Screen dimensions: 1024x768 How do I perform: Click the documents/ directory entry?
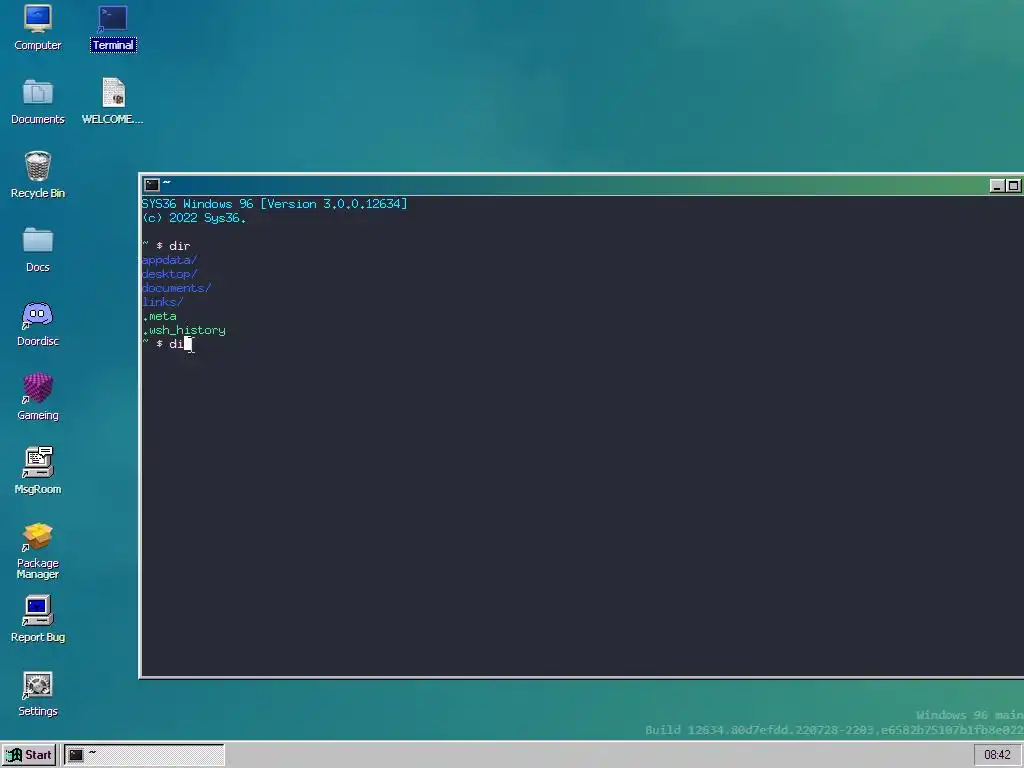[x=176, y=288]
